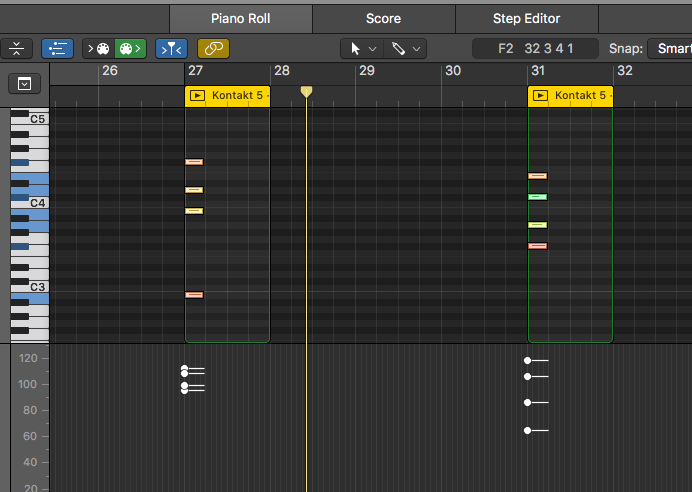Select the lowest note in bar 27

click(x=194, y=295)
